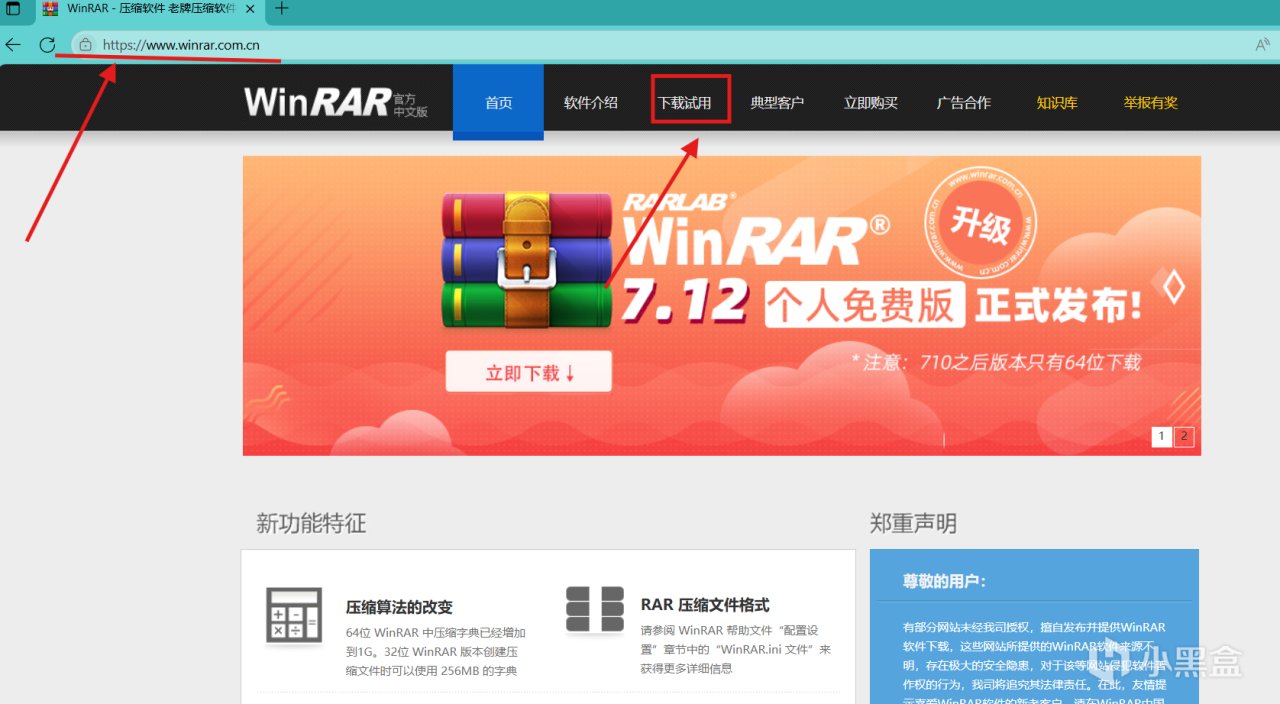Open 典型客户 navigation item
The width and height of the screenshot is (1280, 704).
click(777, 103)
